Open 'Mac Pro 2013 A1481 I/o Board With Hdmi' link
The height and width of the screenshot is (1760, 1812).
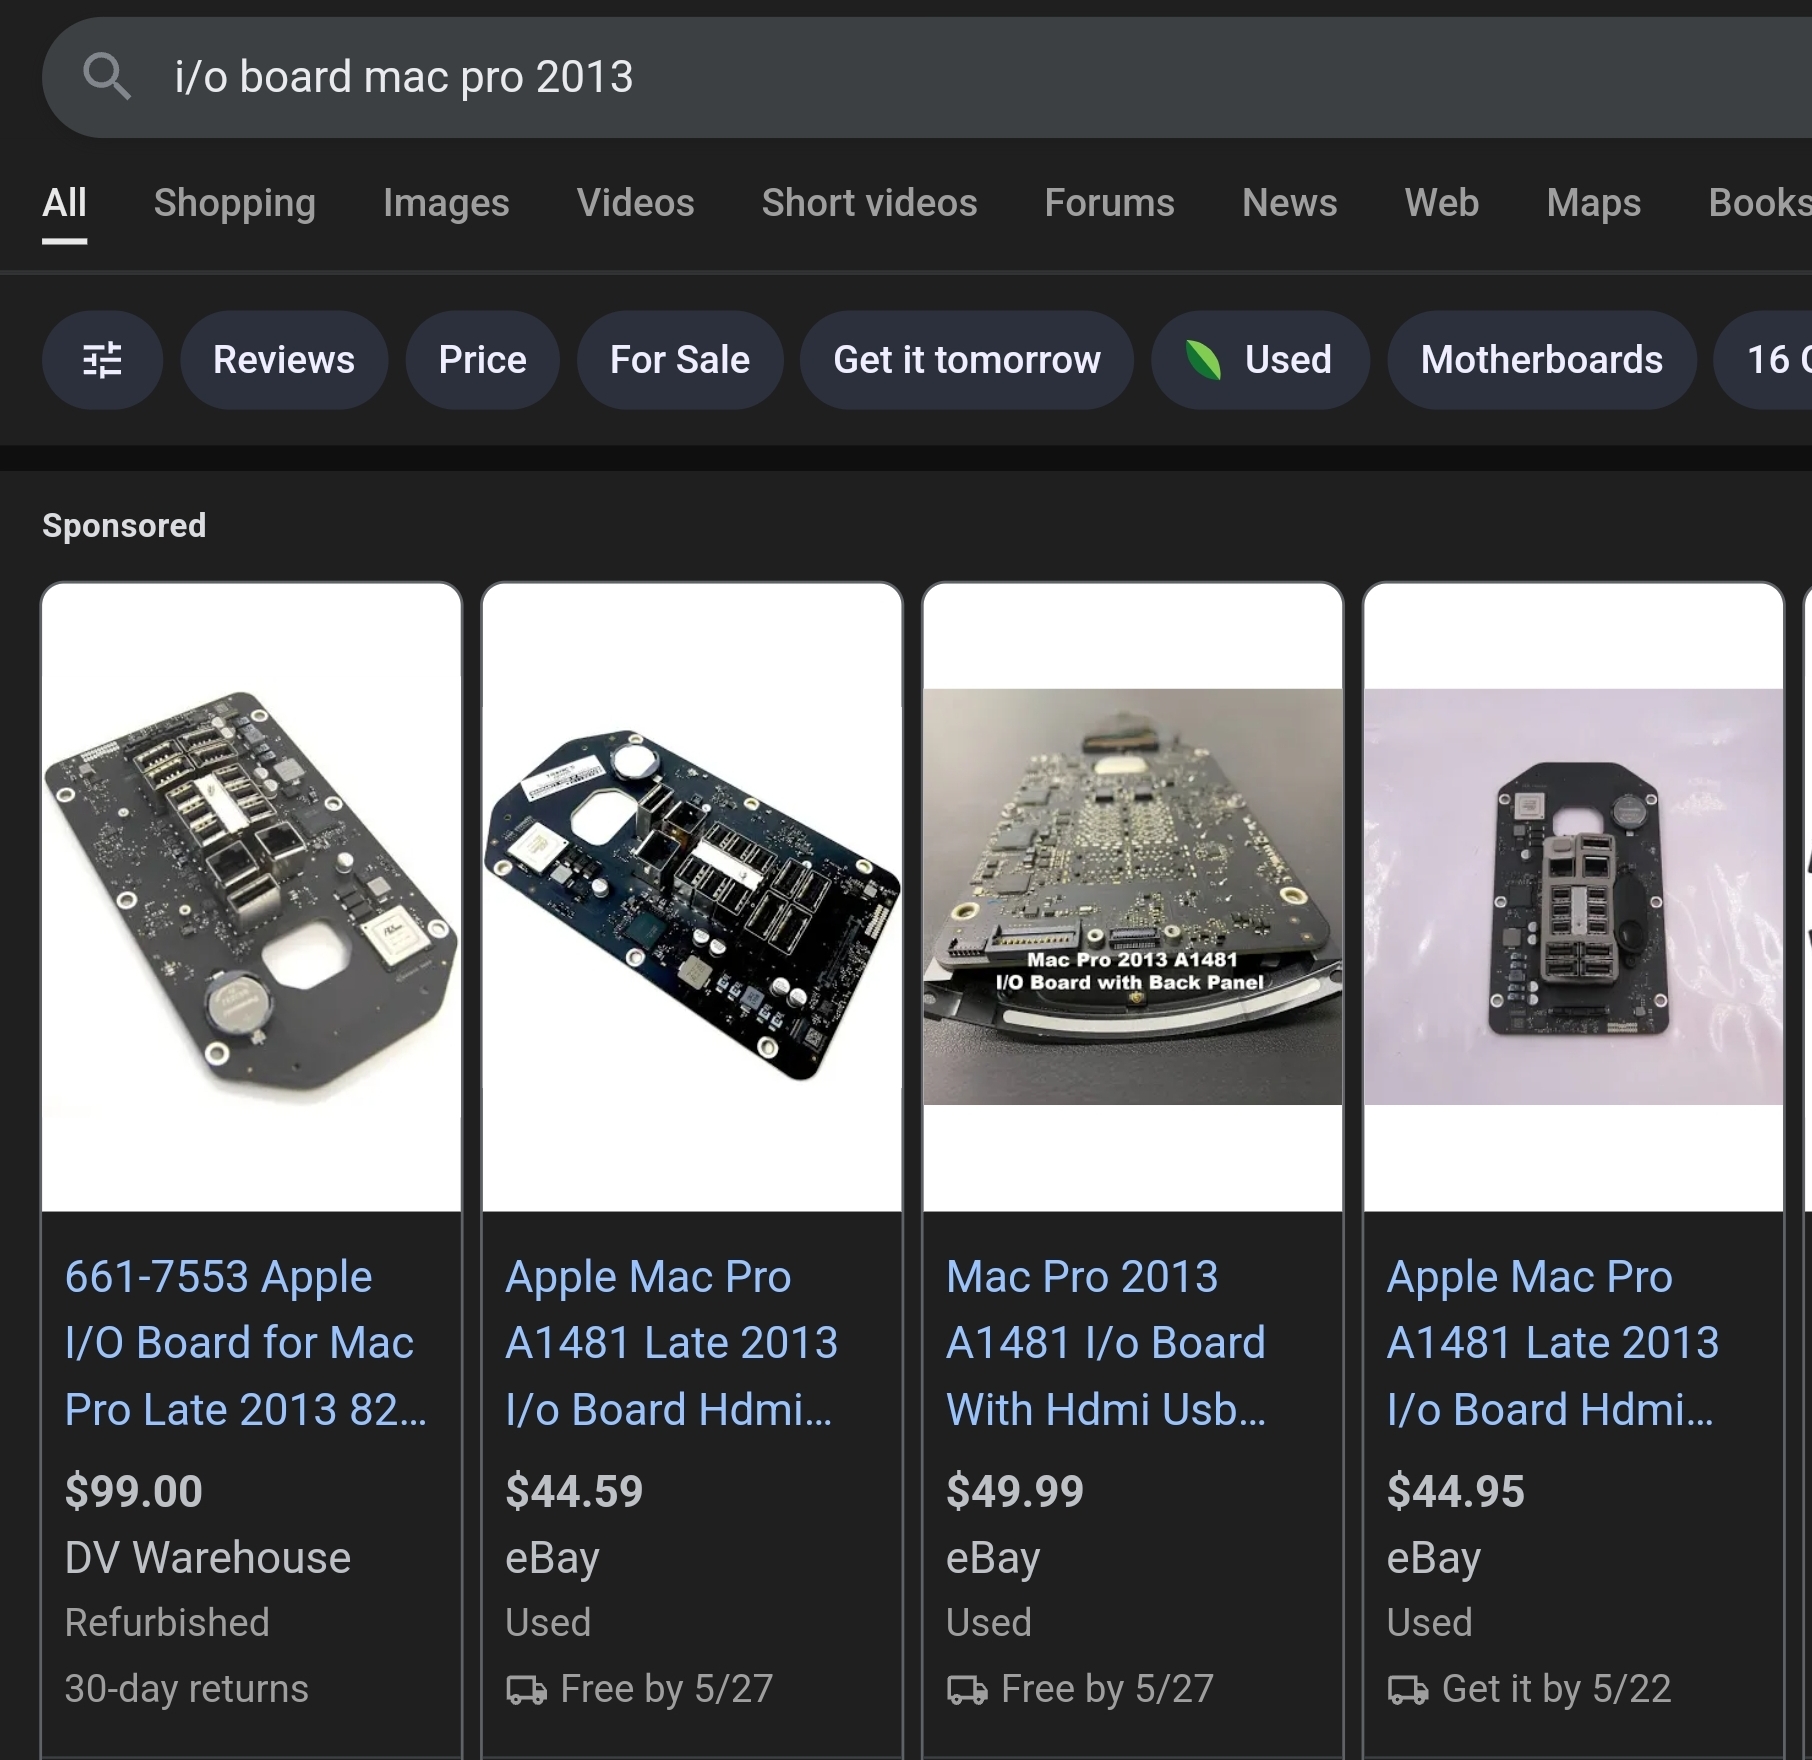(1106, 1343)
